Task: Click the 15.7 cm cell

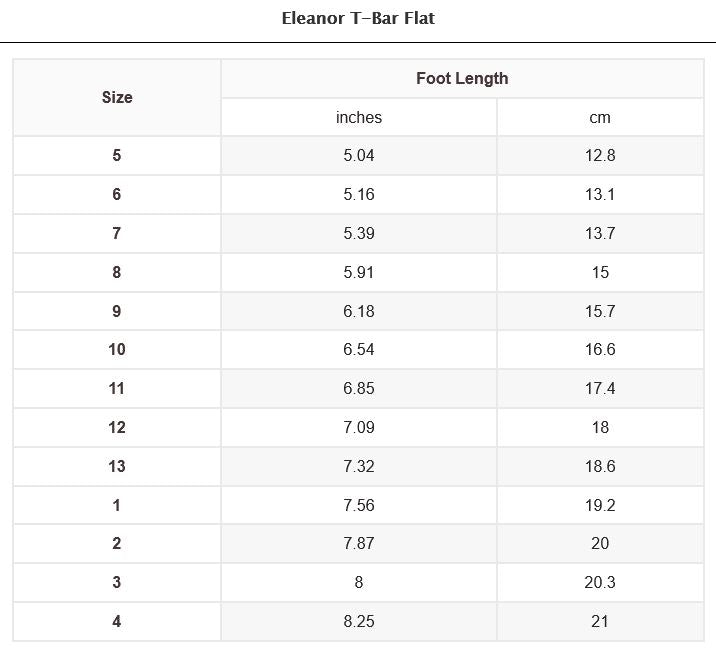Action: click(x=600, y=311)
